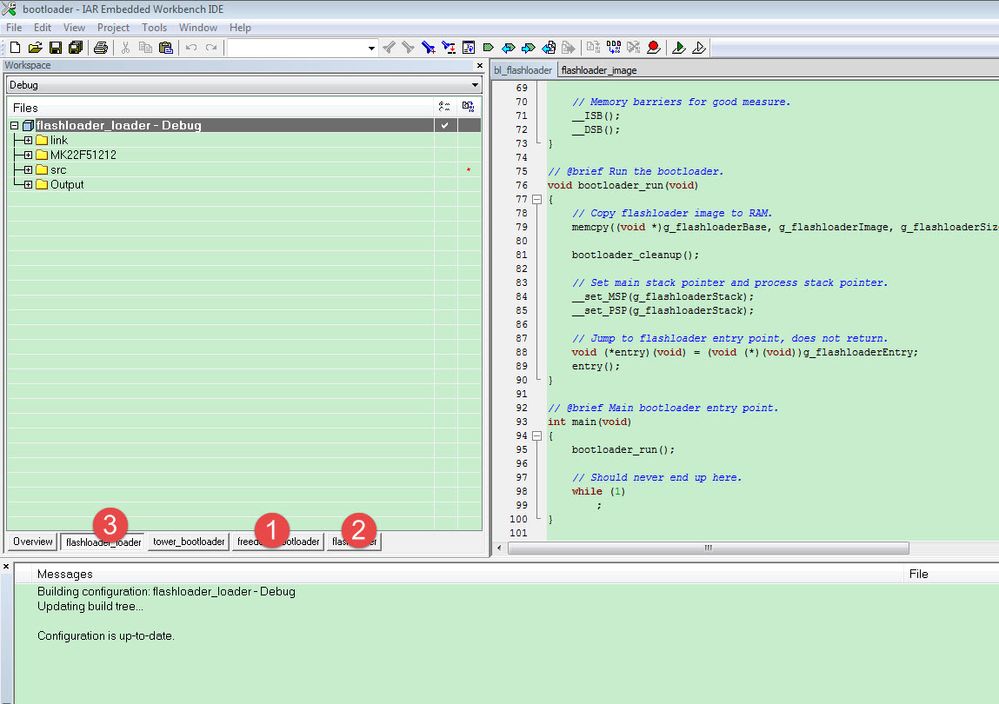Screen dimensions: 999x704
Task: Click the 'Configuration is up-to-date.' message
Action: click(106, 636)
